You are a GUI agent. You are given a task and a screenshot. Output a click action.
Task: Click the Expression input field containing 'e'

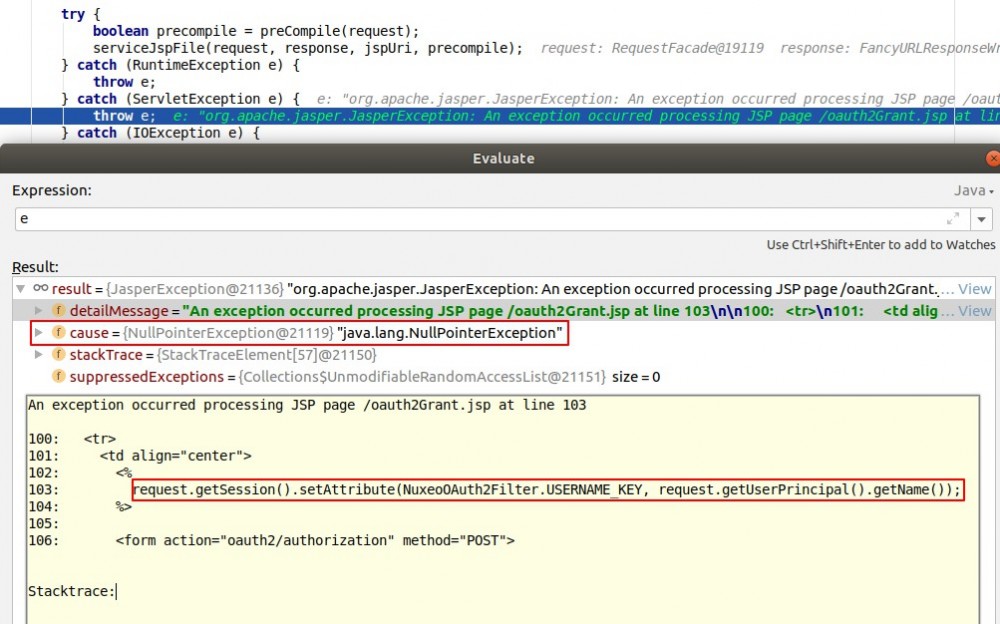tap(492, 219)
